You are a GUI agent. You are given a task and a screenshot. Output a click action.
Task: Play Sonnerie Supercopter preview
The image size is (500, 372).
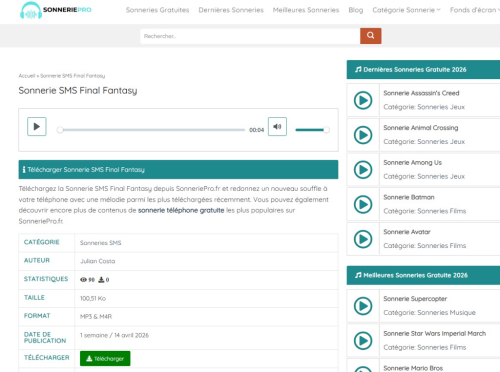pos(363,306)
